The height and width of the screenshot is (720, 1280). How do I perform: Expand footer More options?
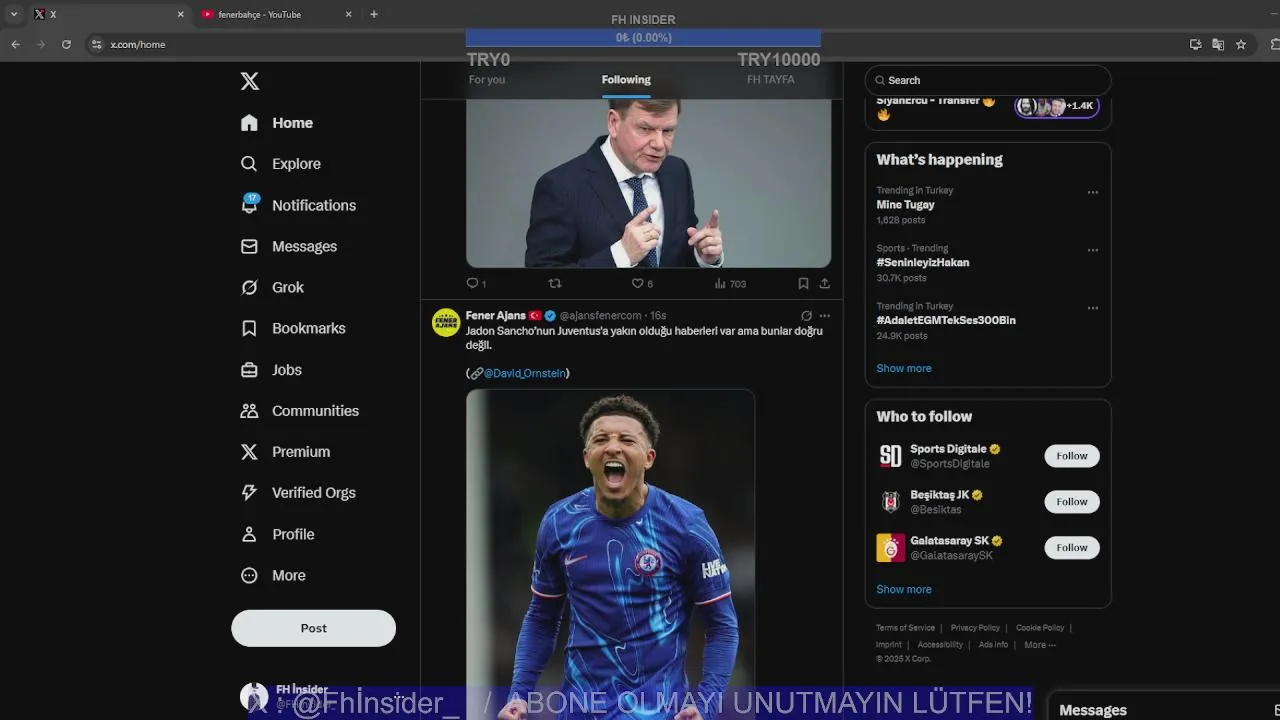pos(1040,645)
